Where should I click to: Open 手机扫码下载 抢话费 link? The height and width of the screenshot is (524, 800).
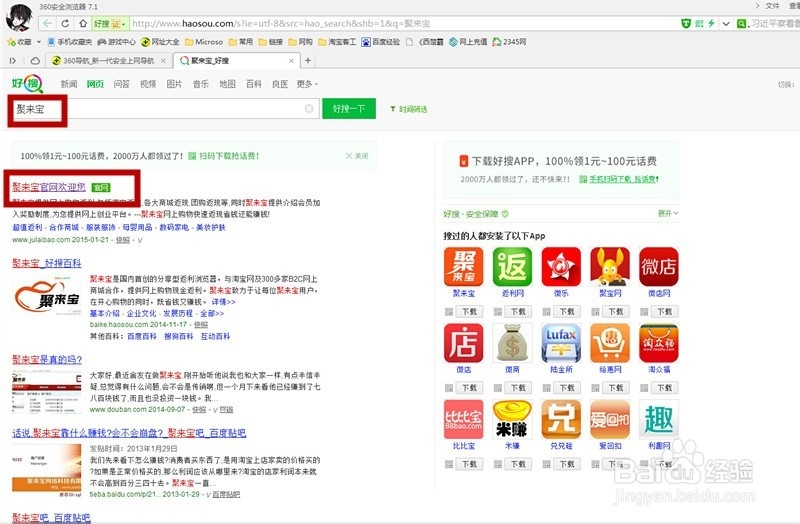point(619,179)
